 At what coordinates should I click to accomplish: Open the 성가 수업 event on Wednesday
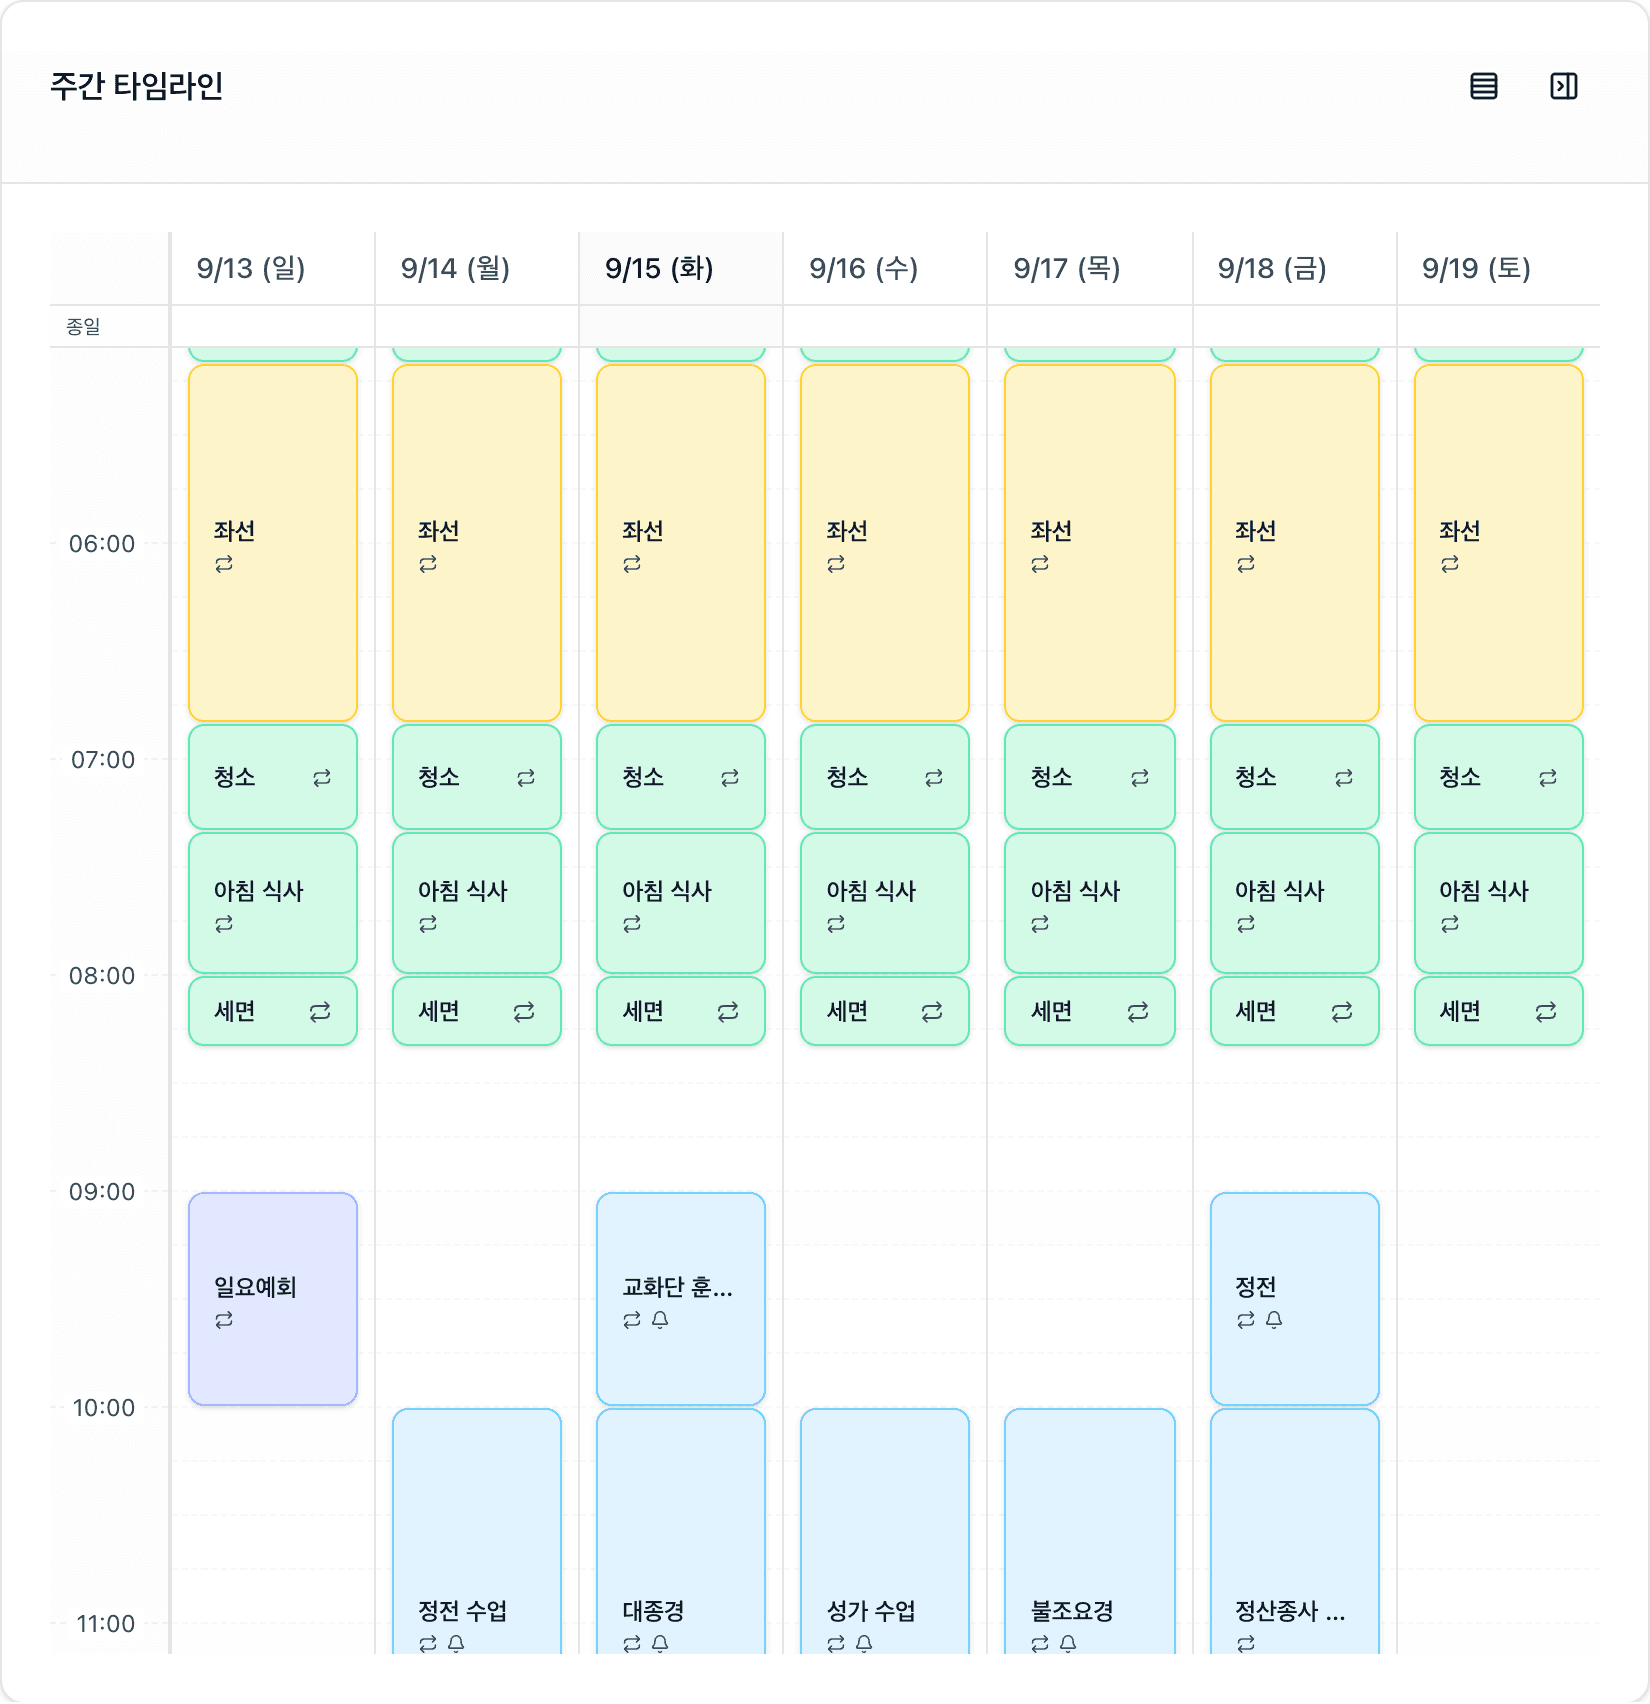coord(885,1532)
